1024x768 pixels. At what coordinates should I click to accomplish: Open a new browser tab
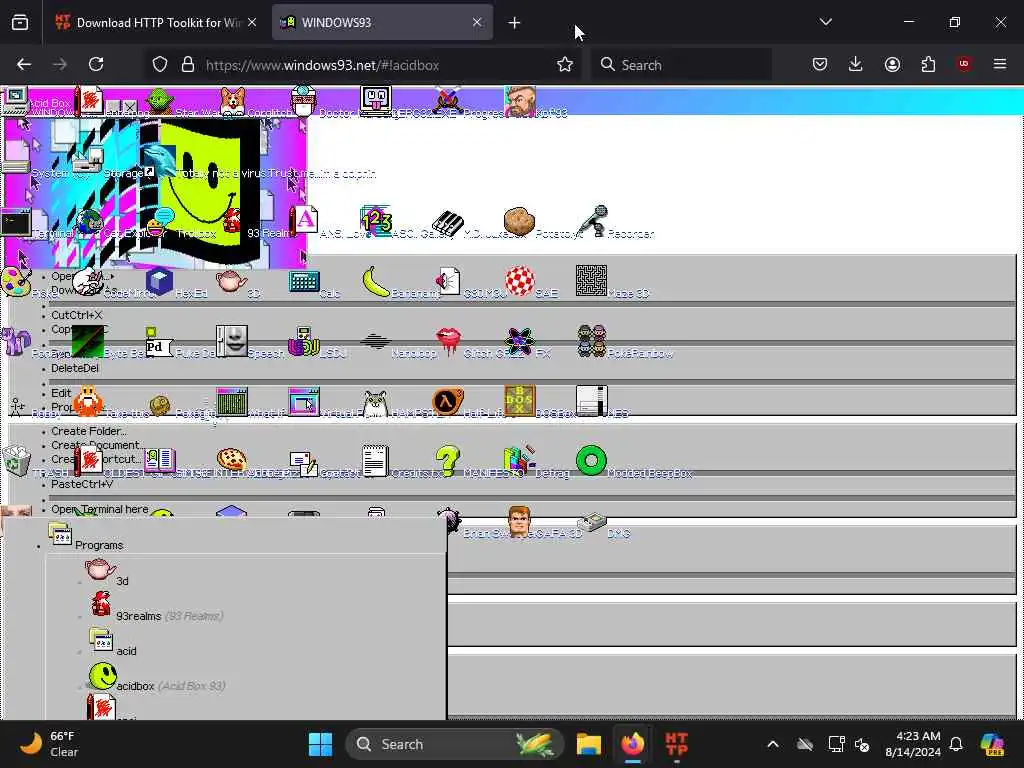click(x=514, y=23)
